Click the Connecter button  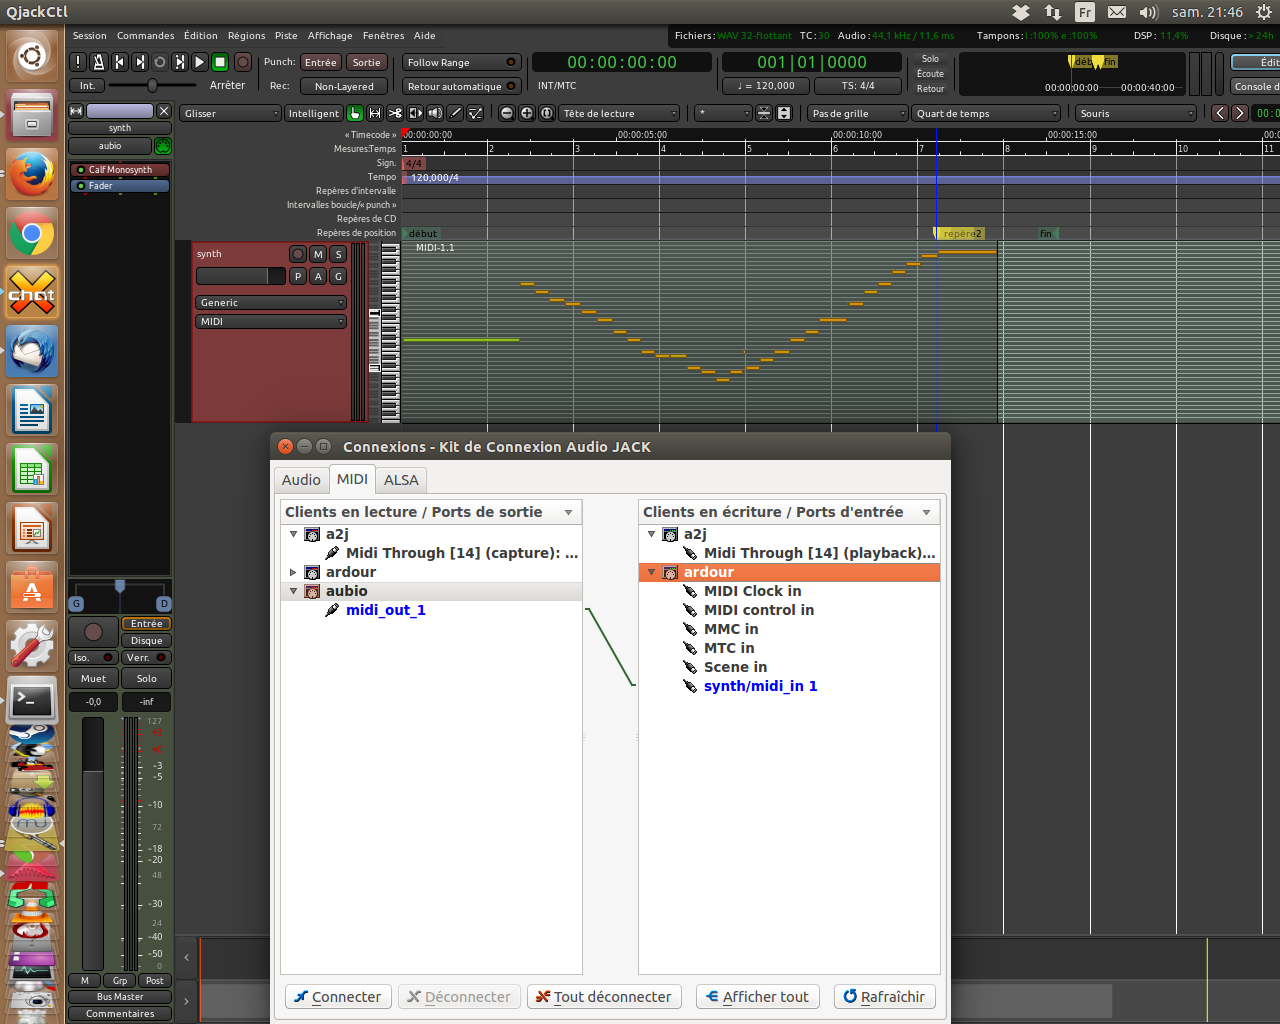point(338,997)
